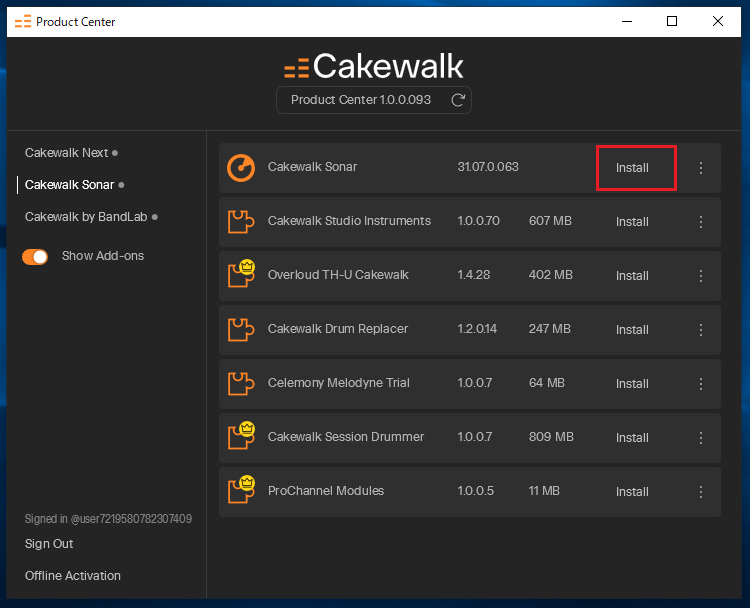Close the Product Center window
The image size is (750, 608).
pos(717,22)
